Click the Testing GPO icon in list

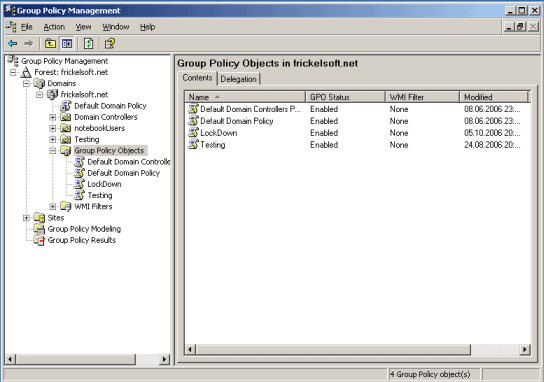coord(193,144)
